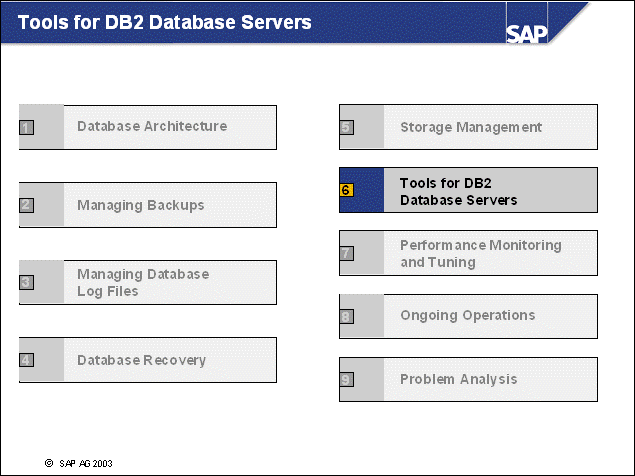Click the number 3 badge icon
The width and height of the screenshot is (635, 476).
(26, 282)
